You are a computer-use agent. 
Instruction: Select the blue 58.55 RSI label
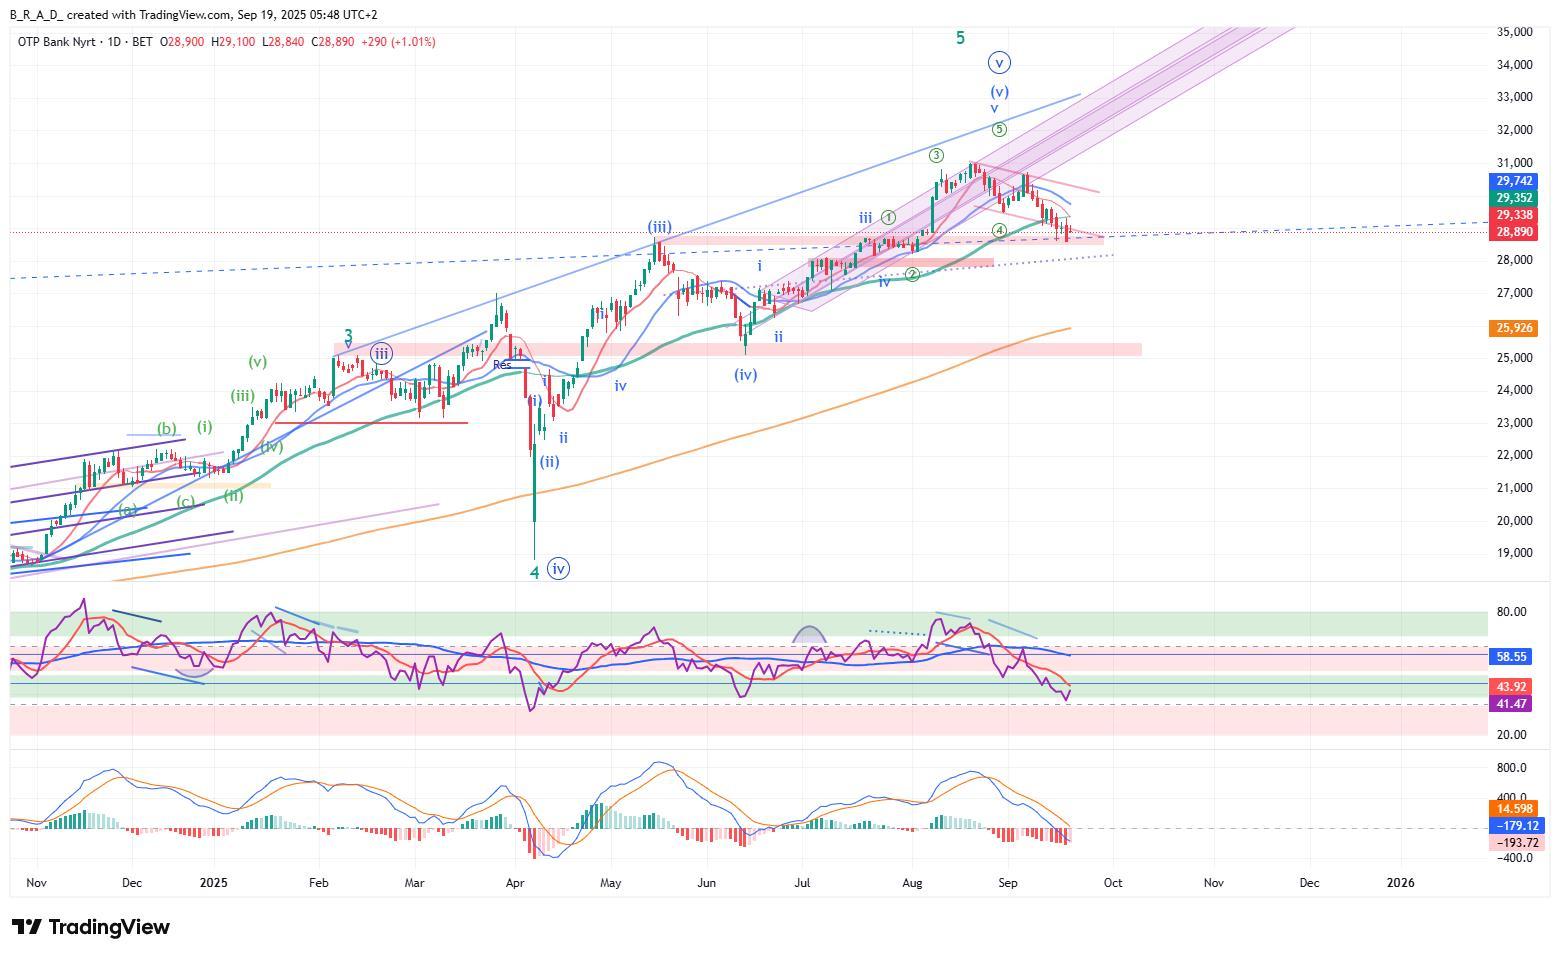point(1510,657)
